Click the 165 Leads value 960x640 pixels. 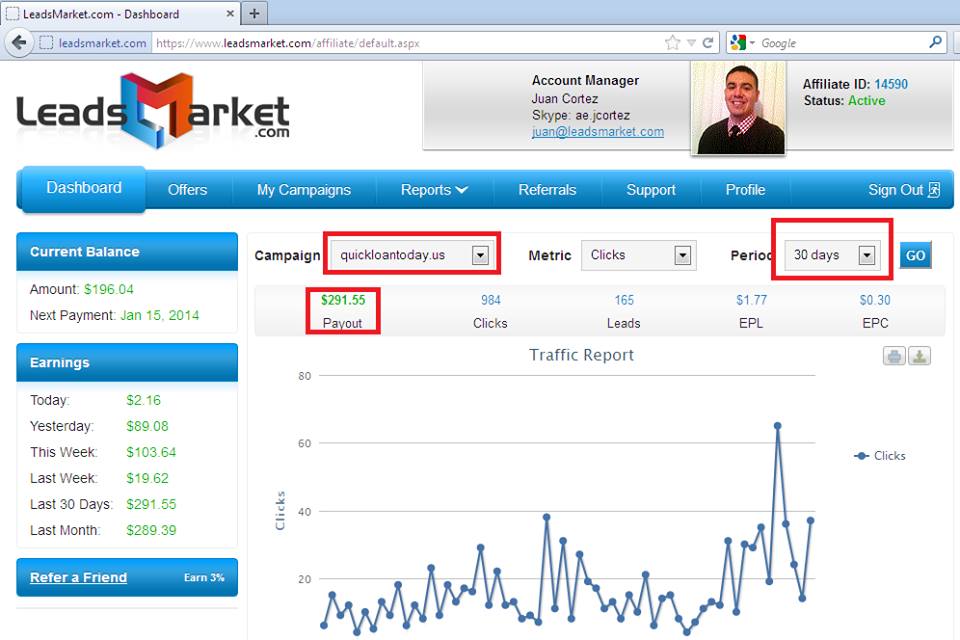pos(624,300)
